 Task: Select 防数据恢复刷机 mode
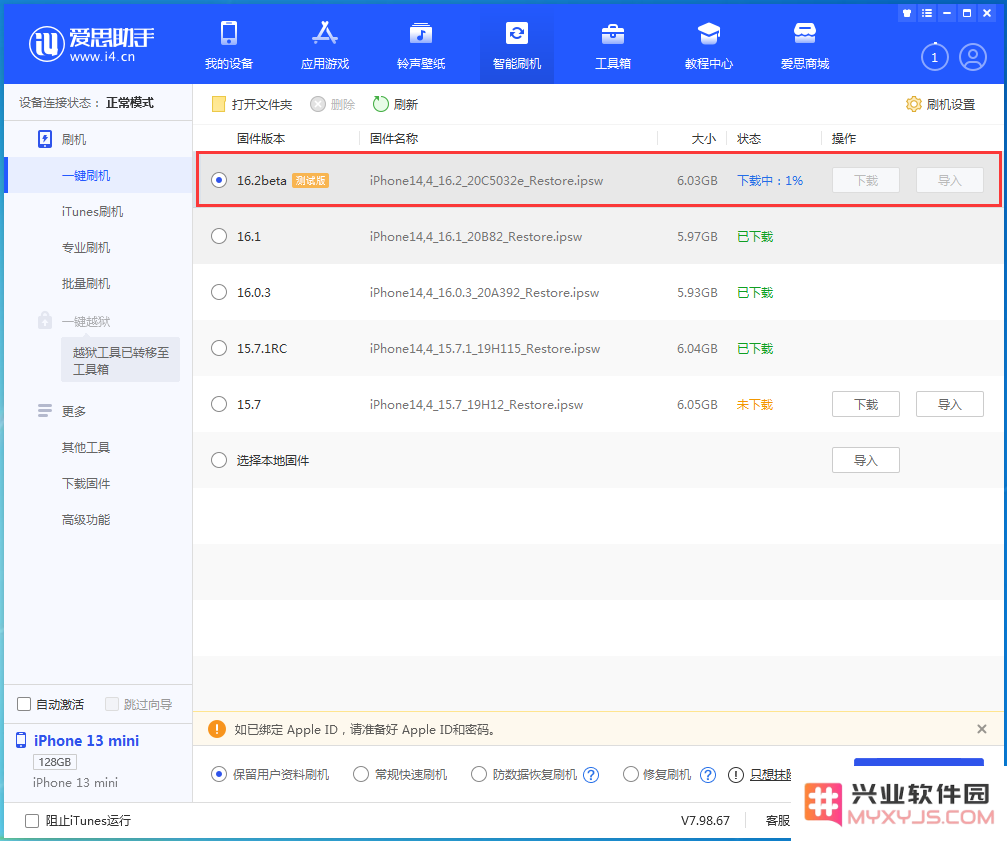(478, 774)
